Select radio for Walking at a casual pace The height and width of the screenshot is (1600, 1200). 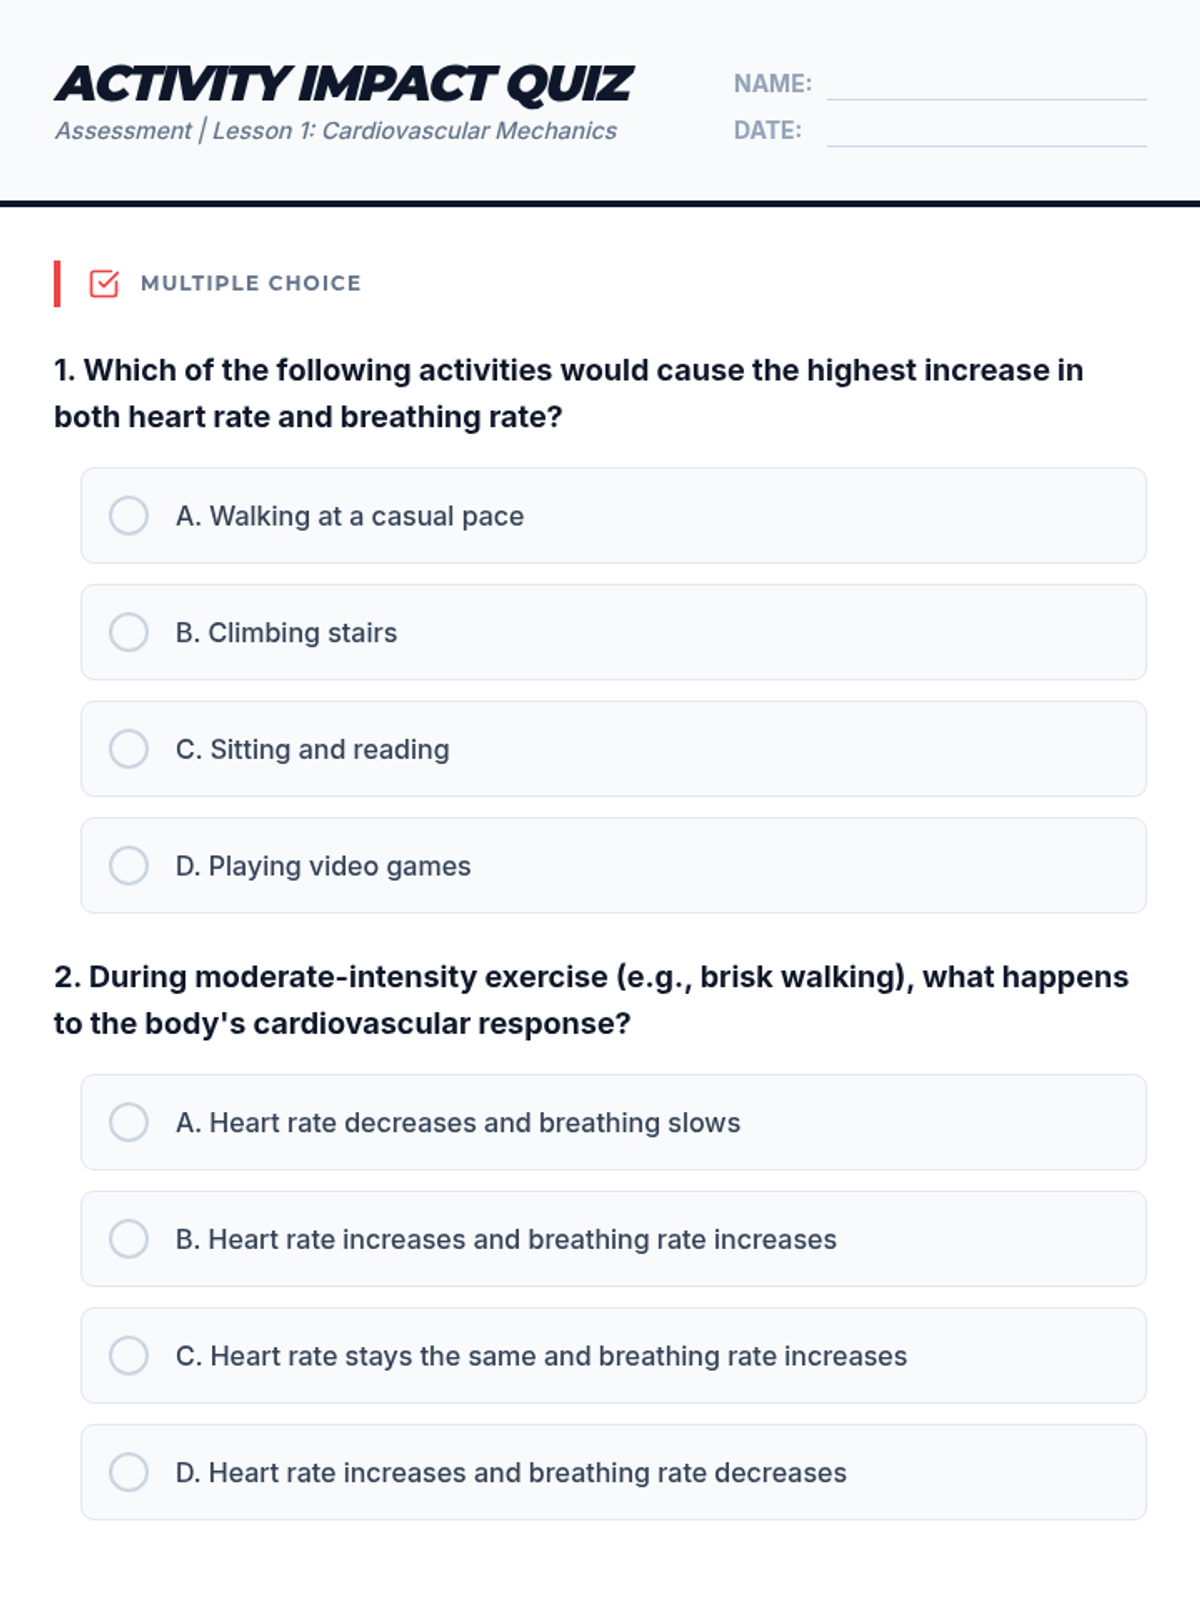click(129, 516)
